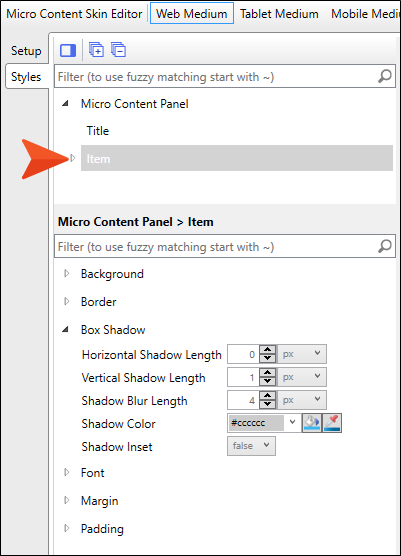Pick a color with the eyedropper icon
The image size is (401, 556).
click(x=332, y=423)
